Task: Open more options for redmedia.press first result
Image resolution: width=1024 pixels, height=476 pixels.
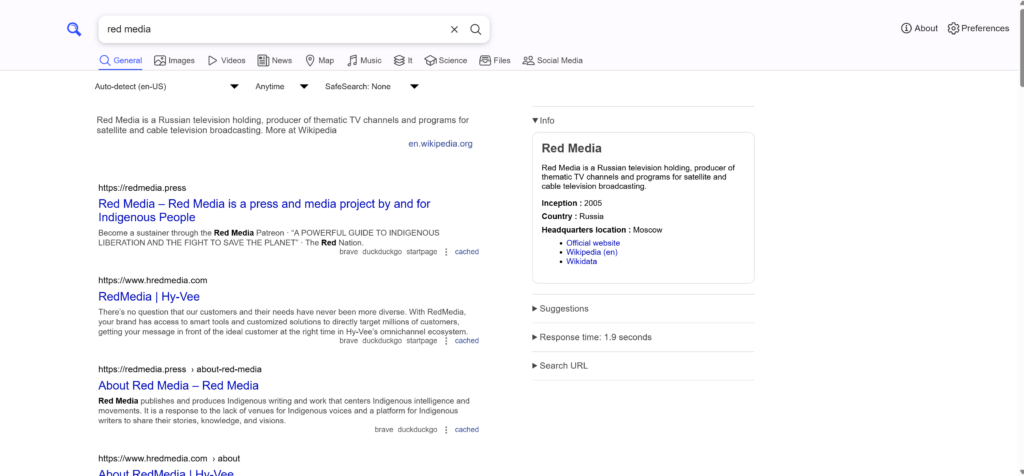Action: pos(447,252)
